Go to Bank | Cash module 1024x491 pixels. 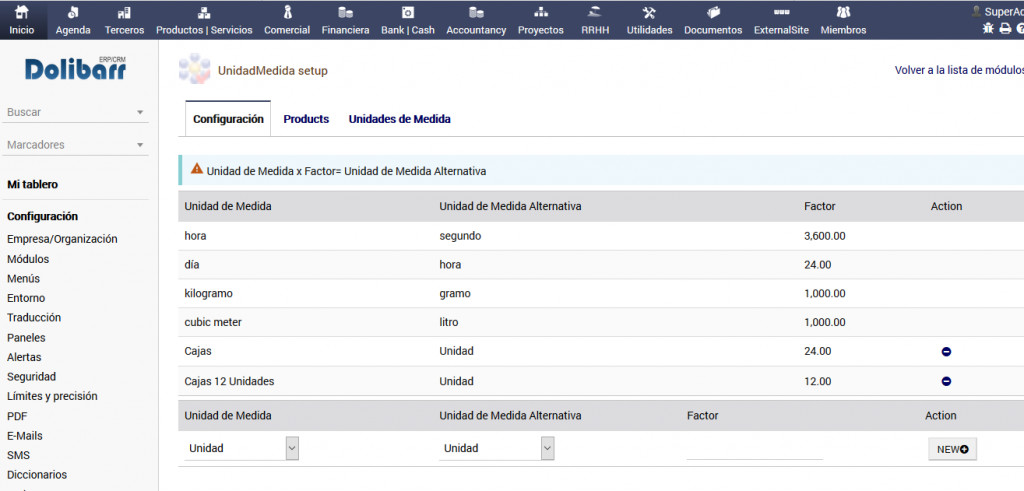(x=408, y=20)
